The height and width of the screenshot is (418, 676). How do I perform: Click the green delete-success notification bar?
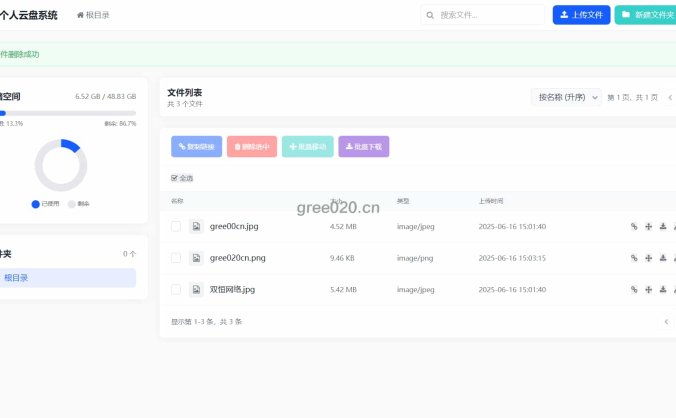[x=338, y=54]
